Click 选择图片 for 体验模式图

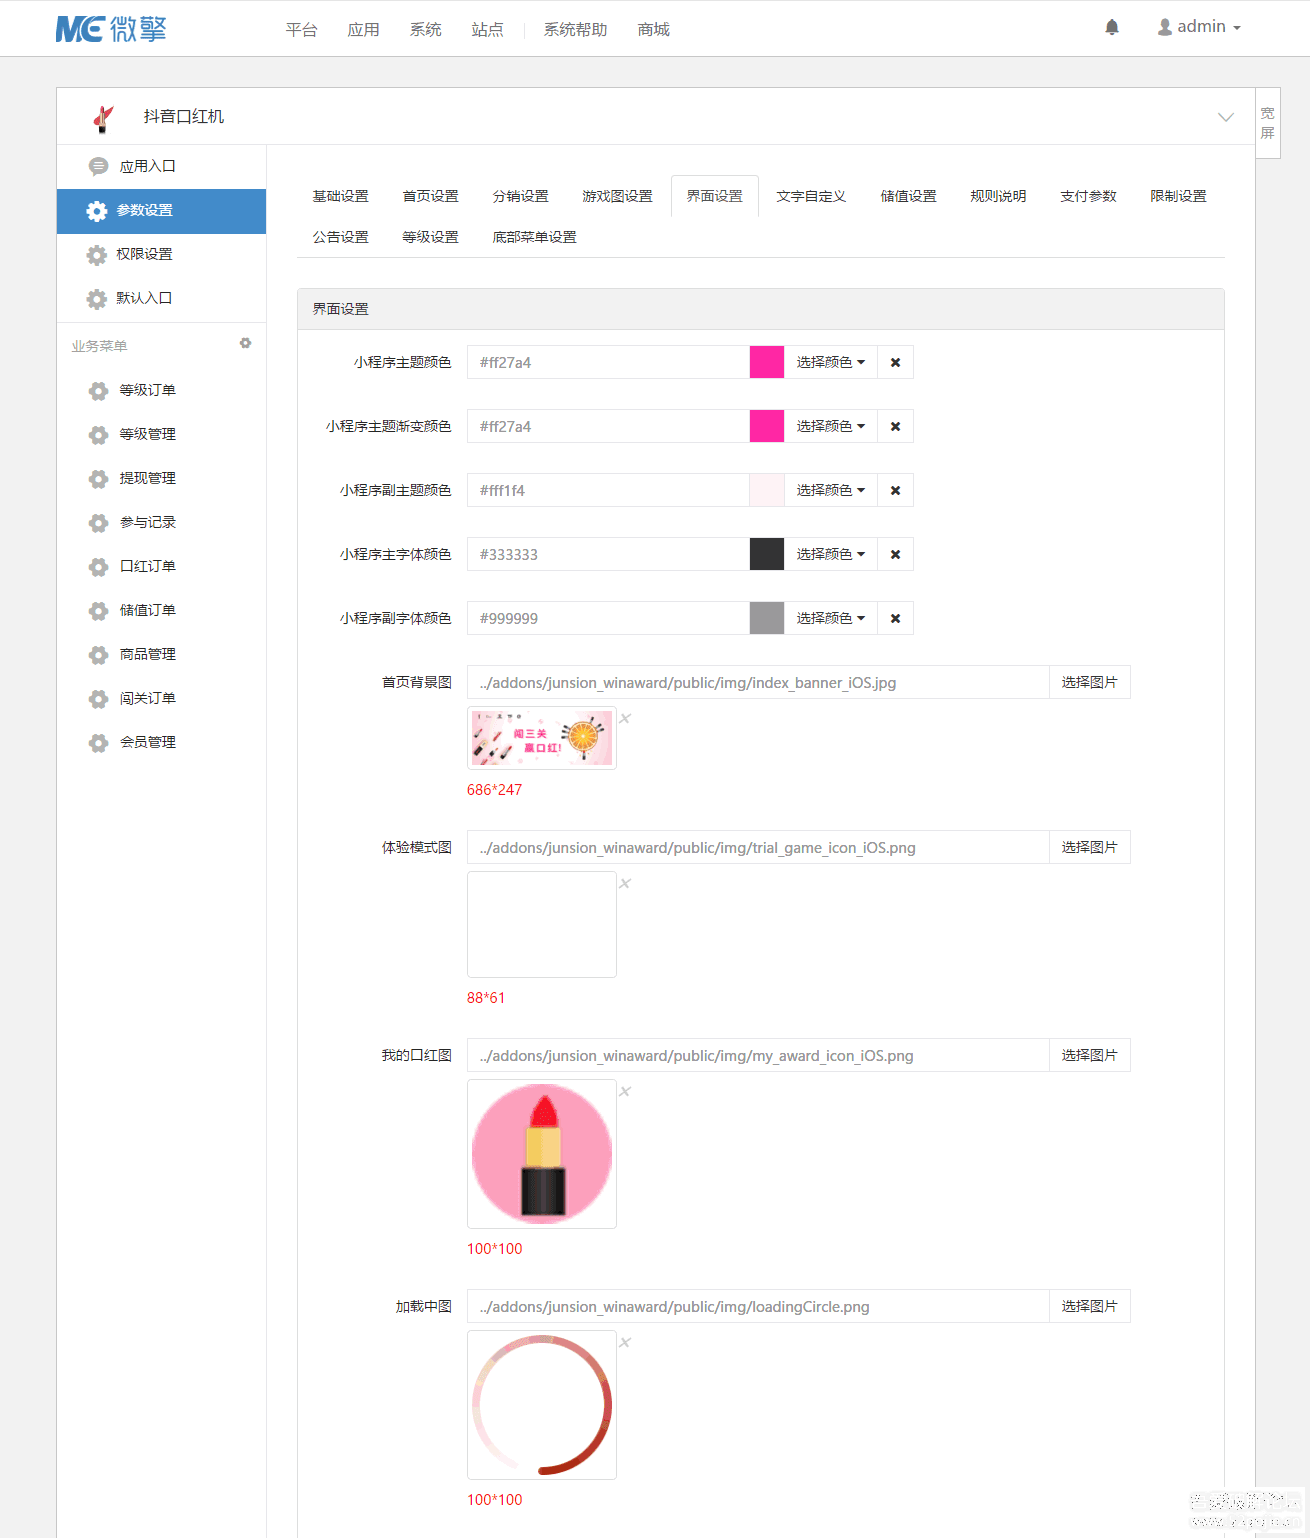[1089, 847]
